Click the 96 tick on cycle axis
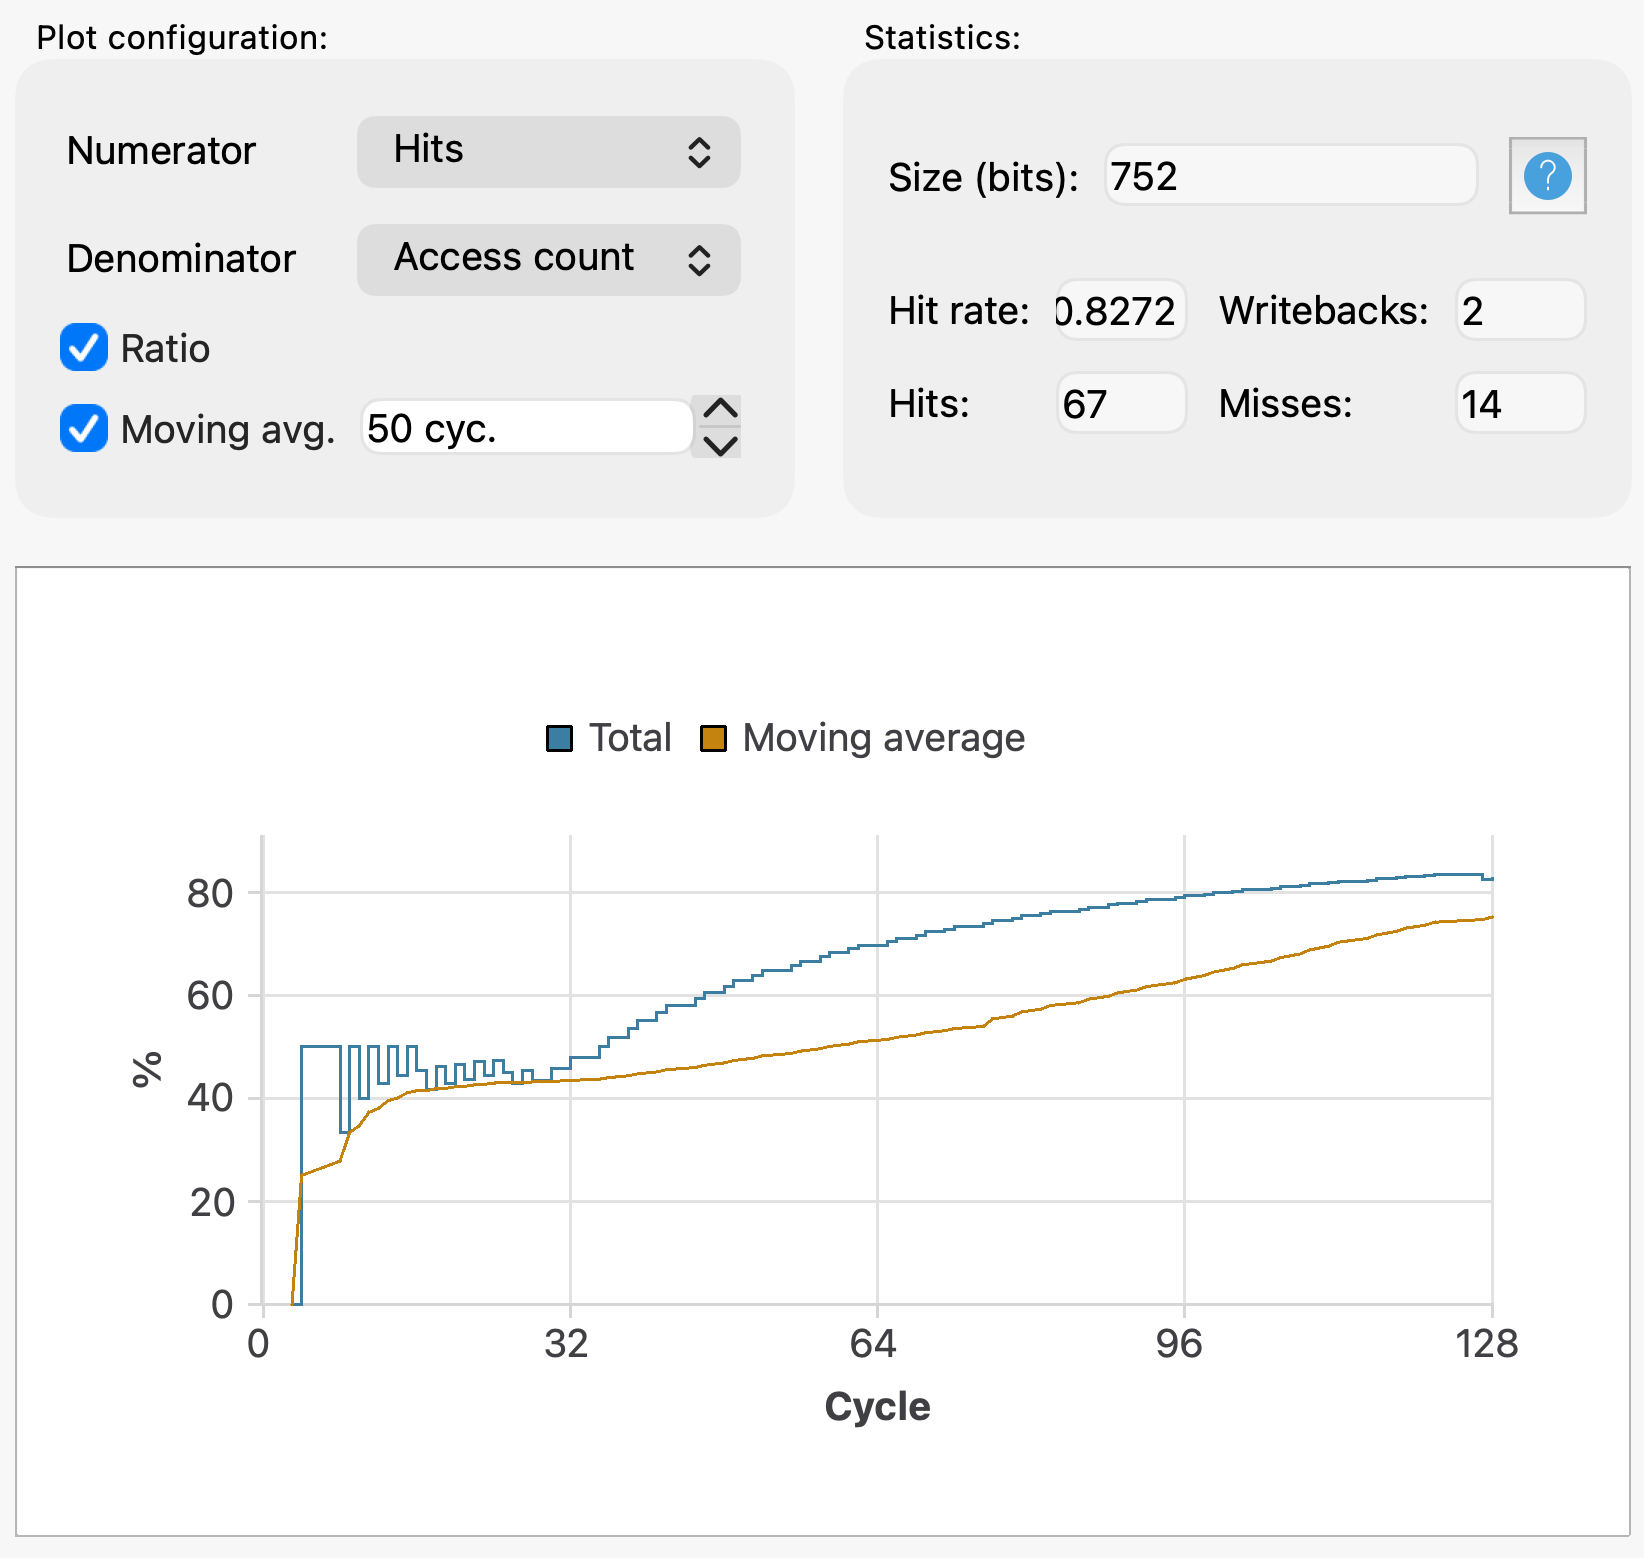The image size is (1644, 1558). point(1179,1343)
